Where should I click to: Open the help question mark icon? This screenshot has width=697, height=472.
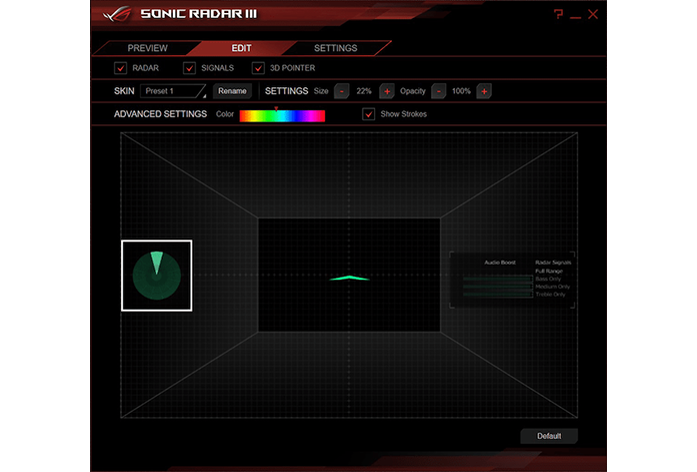558,14
